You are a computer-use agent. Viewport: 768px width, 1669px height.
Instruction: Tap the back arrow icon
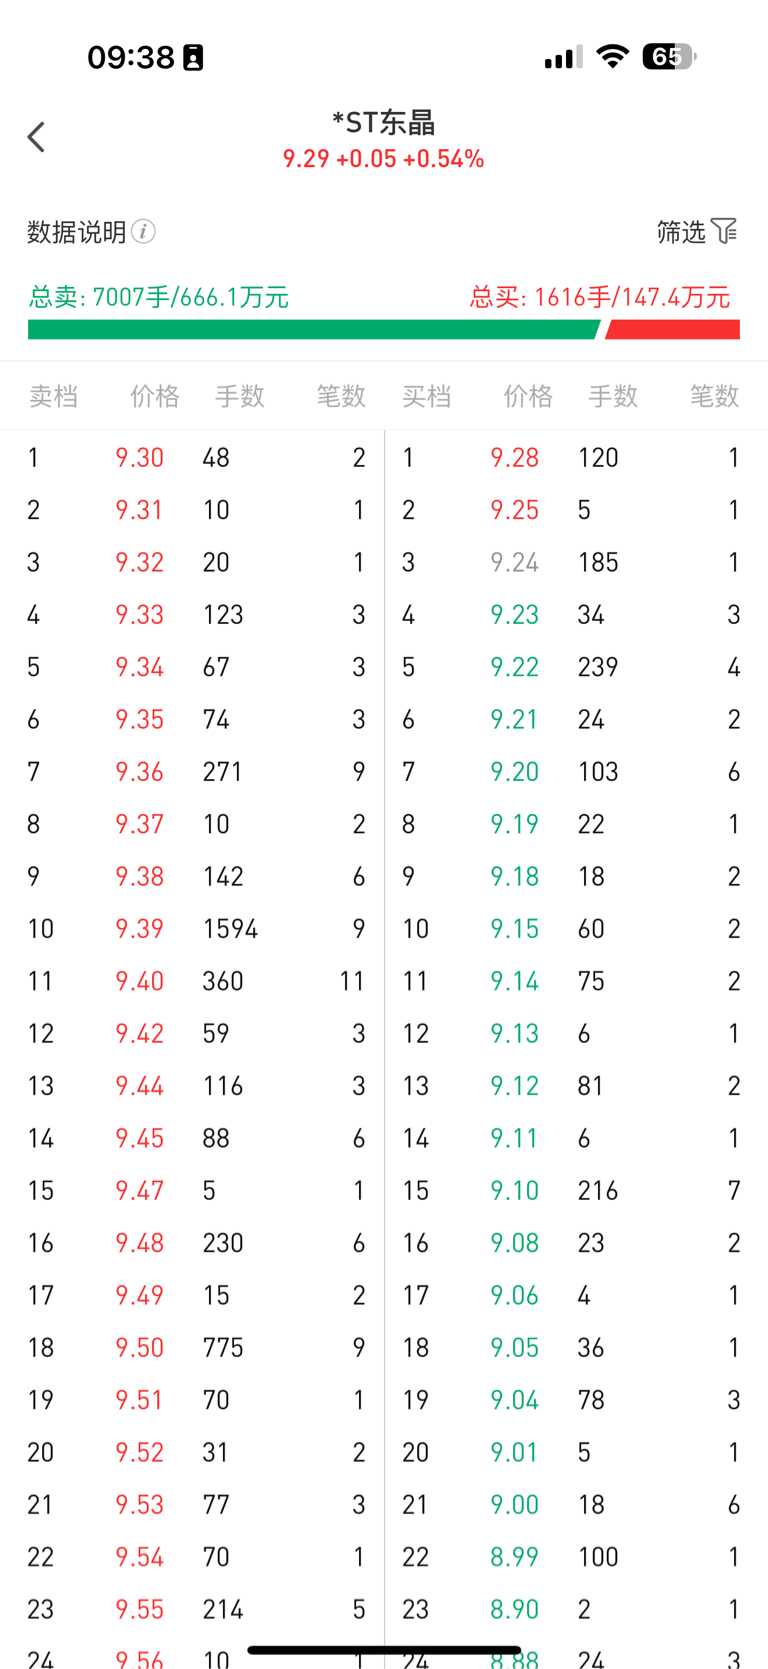(37, 137)
